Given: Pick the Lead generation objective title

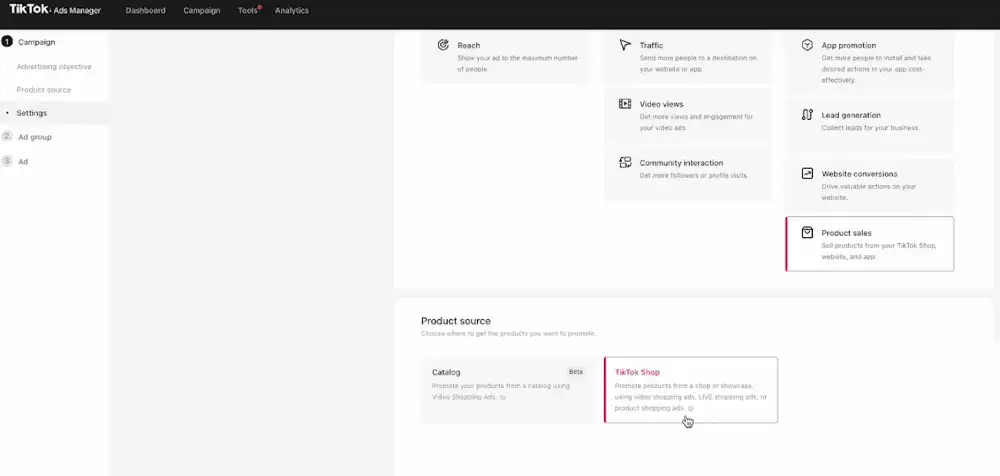Looking at the screenshot, I should 851,115.
